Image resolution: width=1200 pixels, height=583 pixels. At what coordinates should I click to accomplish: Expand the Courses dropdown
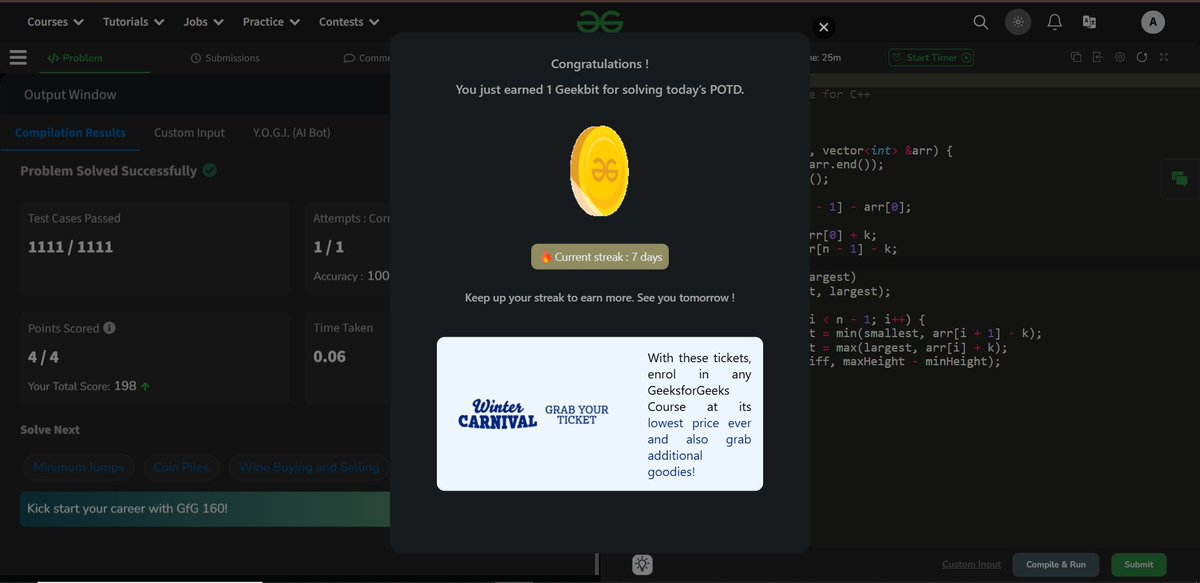tap(55, 22)
